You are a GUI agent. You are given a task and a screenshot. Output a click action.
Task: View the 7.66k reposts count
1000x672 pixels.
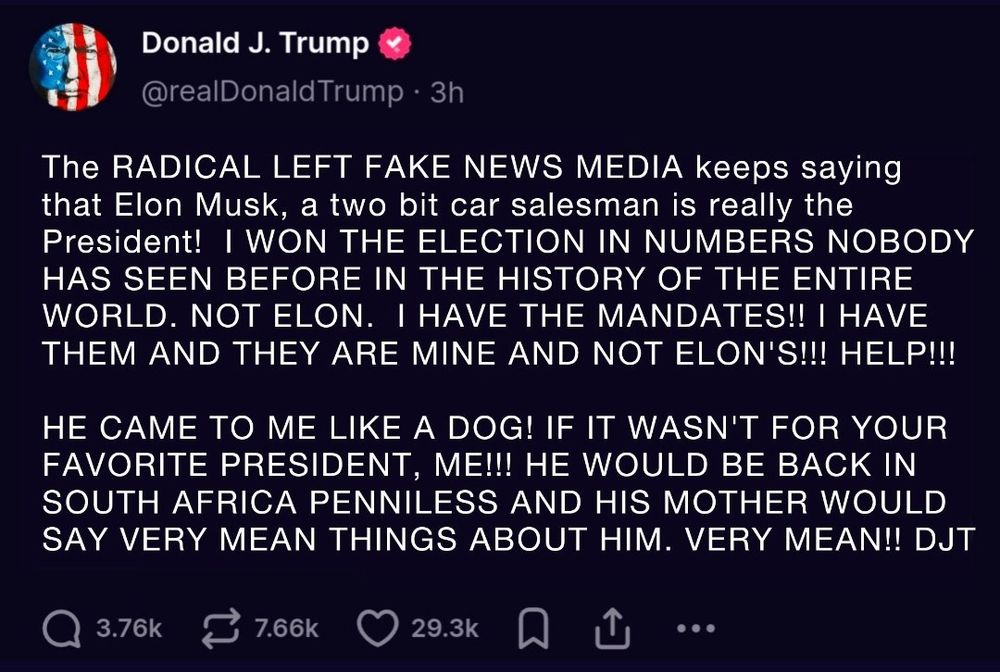tap(287, 628)
